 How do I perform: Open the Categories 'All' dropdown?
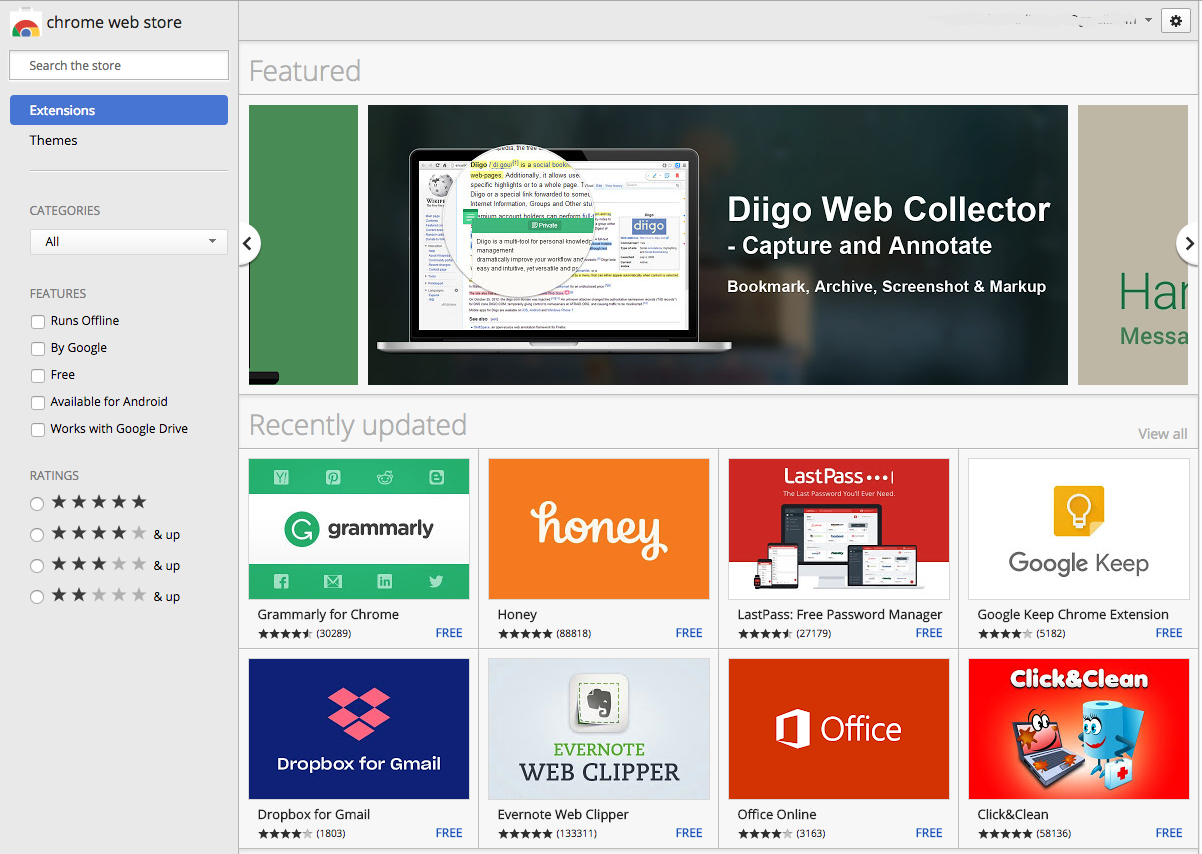click(129, 241)
